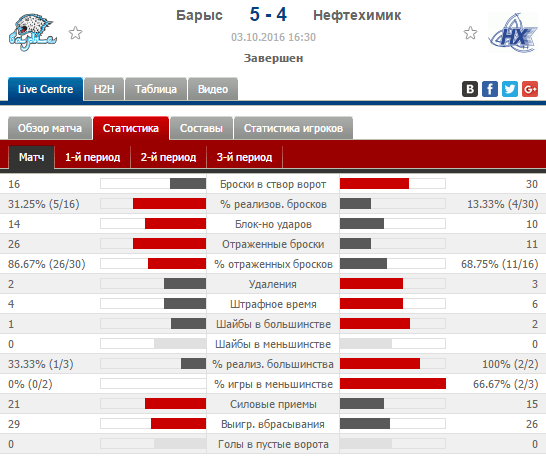Show statistics for 3-й период

[x=244, y=157]
